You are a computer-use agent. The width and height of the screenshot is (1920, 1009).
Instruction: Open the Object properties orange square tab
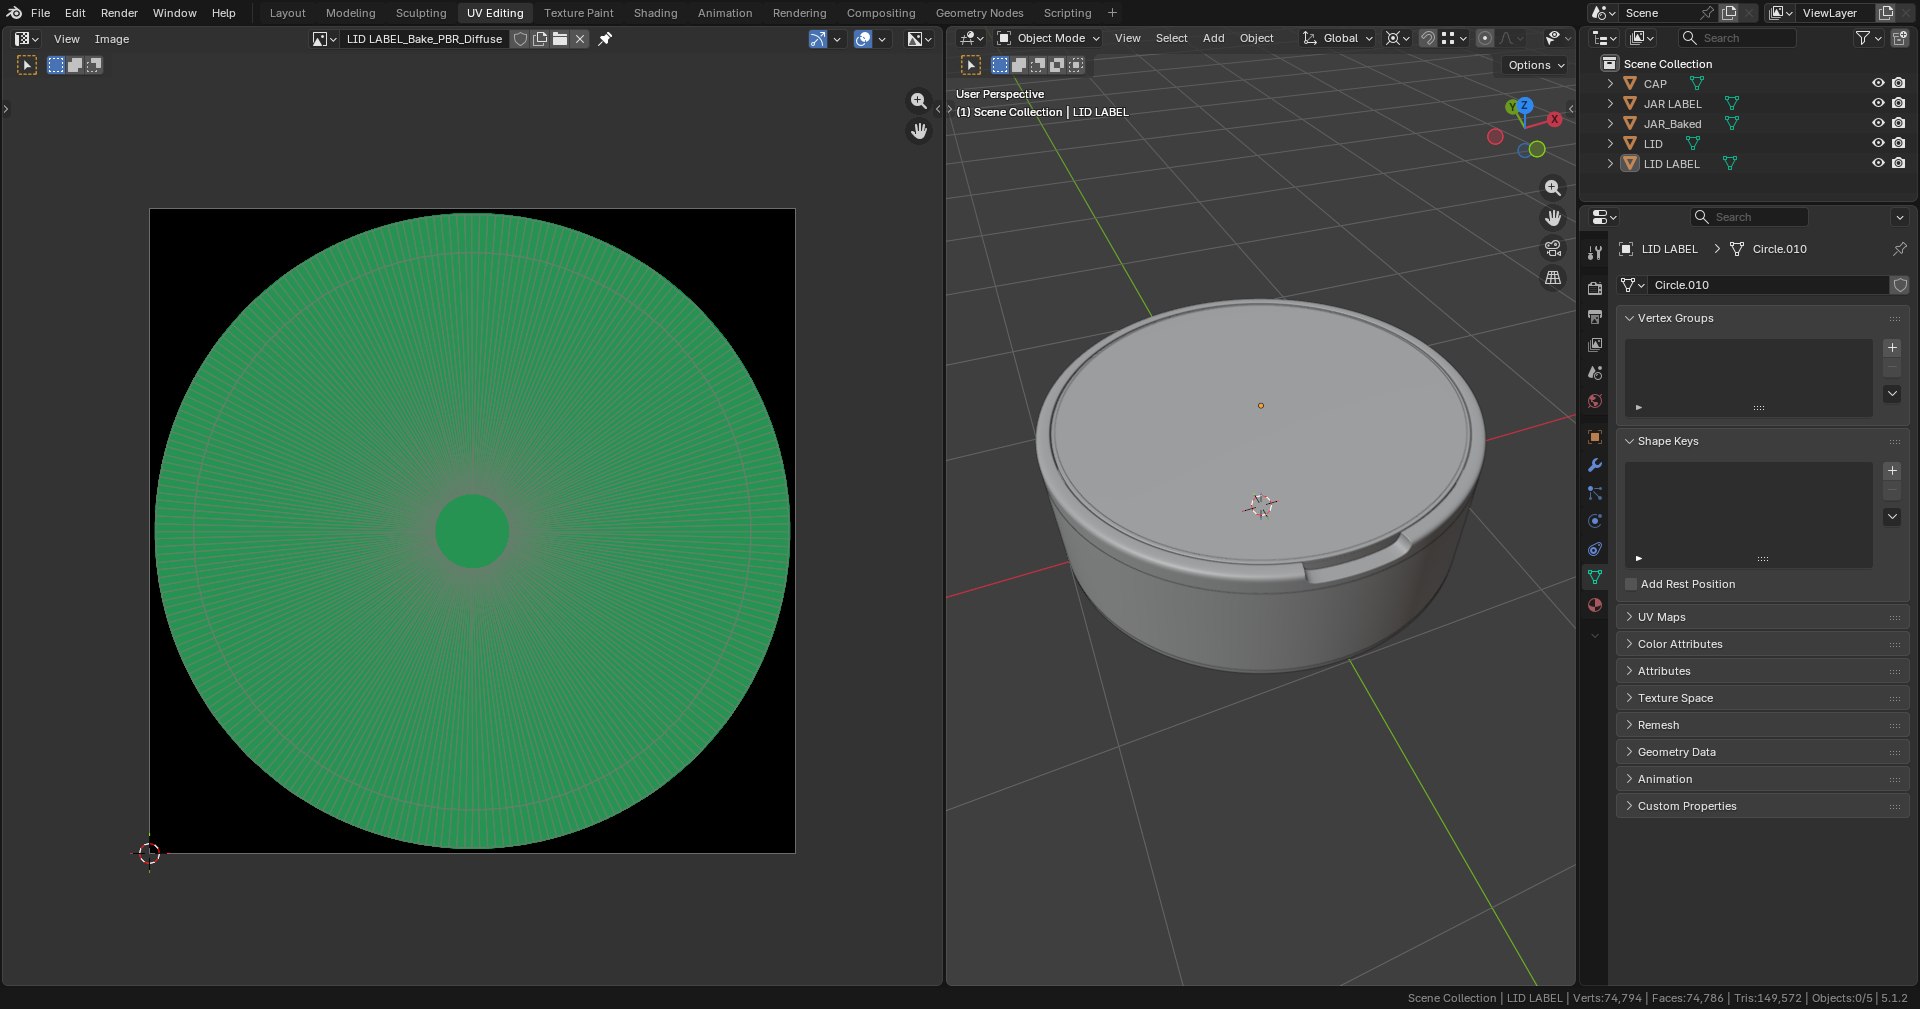click(x=1595, y=437)
